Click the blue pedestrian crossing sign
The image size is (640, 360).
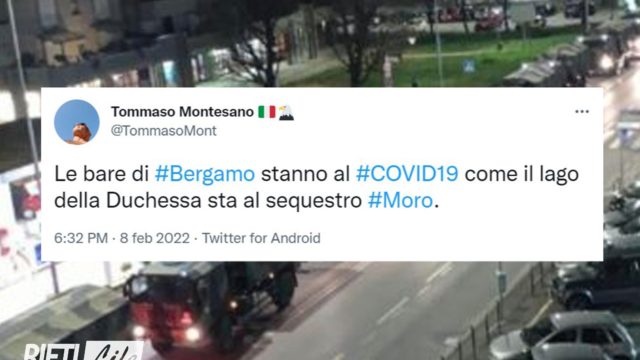coord(469,67)
